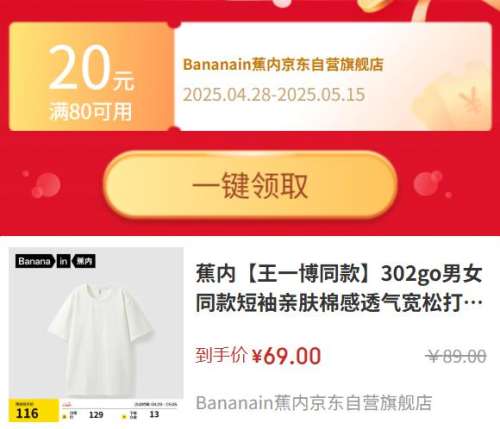Open Bananain蕉内京东自营旗舰店 coupon store name
The image size is (500, 429).
tap(283, 64)
